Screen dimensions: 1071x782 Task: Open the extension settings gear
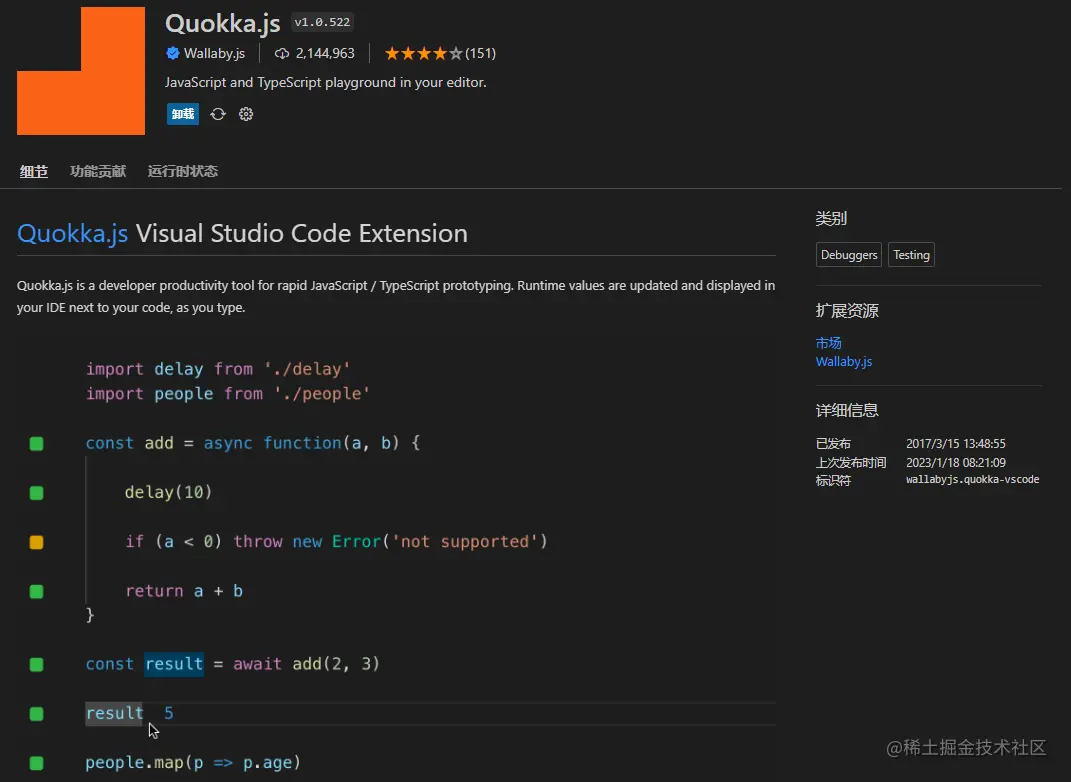pos(246,114)
